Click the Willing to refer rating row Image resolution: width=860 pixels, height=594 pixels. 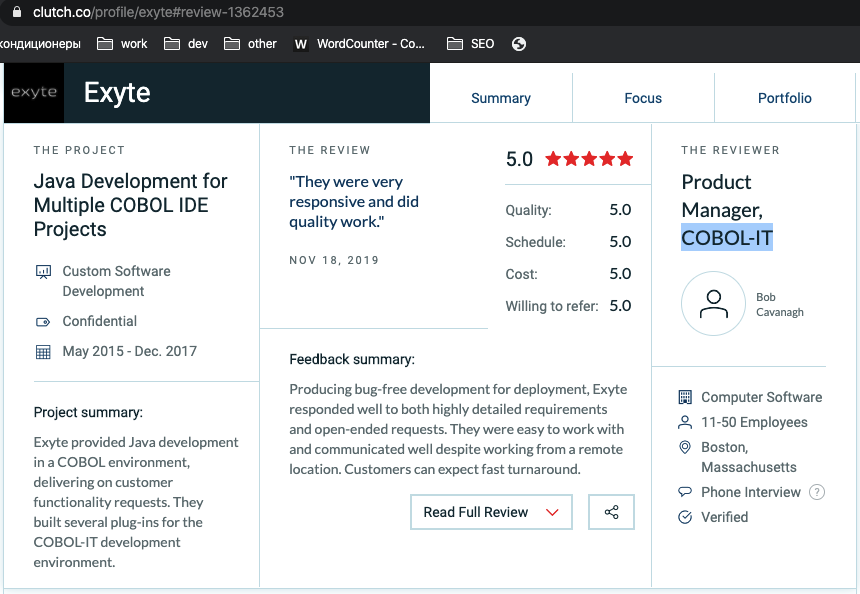568,306
